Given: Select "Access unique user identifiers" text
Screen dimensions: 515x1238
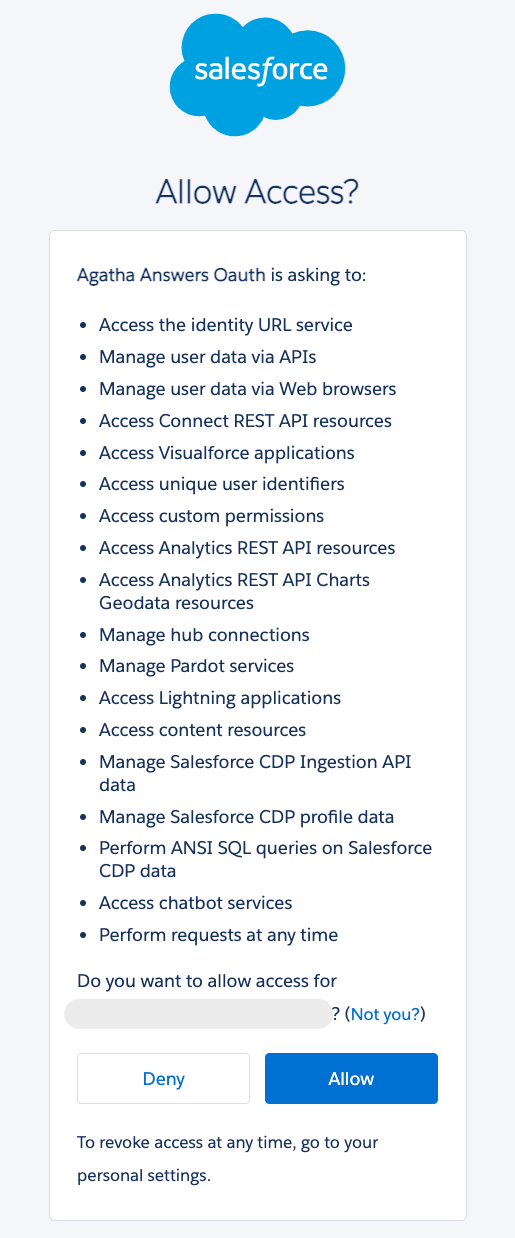Looking at the screenshot, I should click(221, 484).
